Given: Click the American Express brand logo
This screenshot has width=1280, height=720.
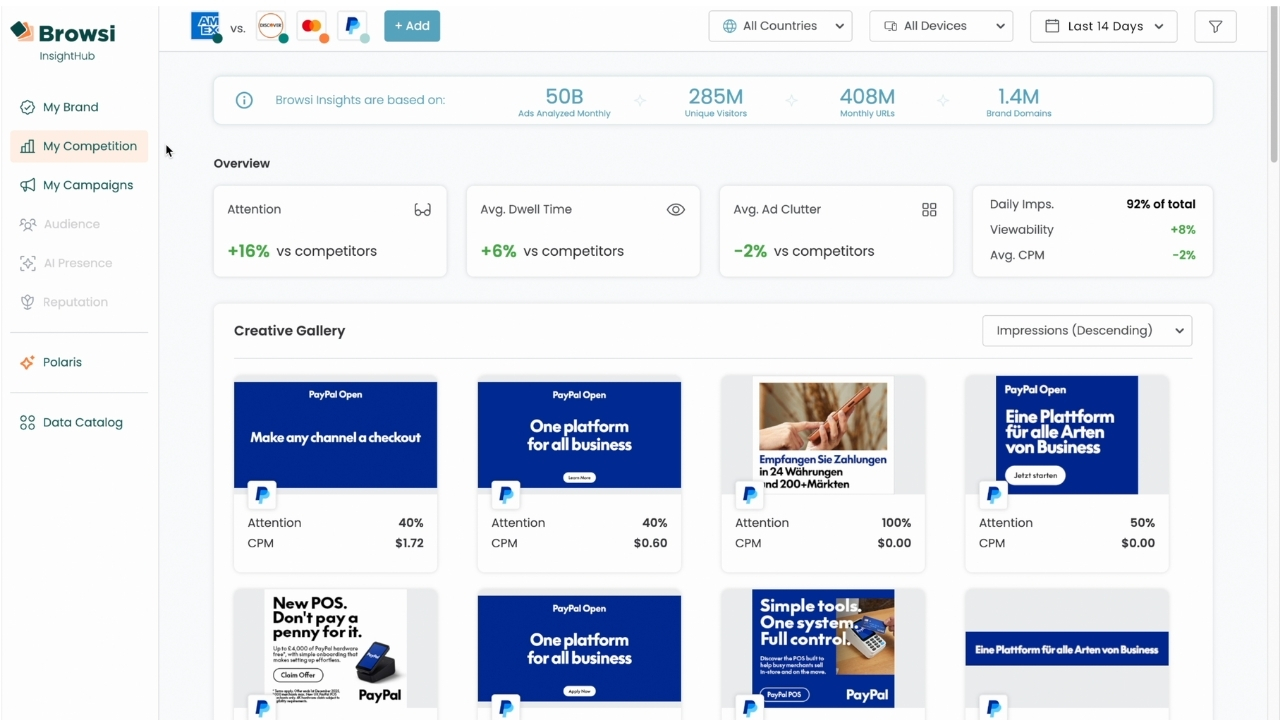Looking at the screenshot, I should [205, 26].
